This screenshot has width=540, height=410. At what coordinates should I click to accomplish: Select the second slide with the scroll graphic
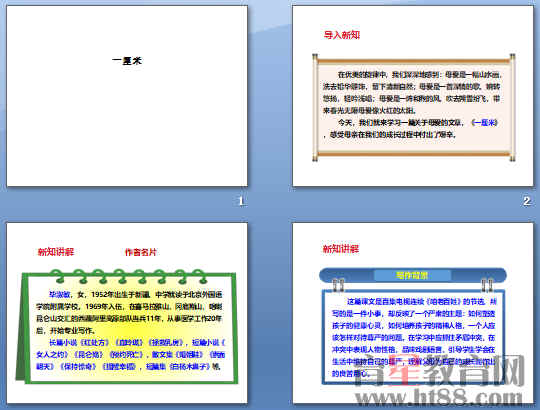(x=413, y=96)
